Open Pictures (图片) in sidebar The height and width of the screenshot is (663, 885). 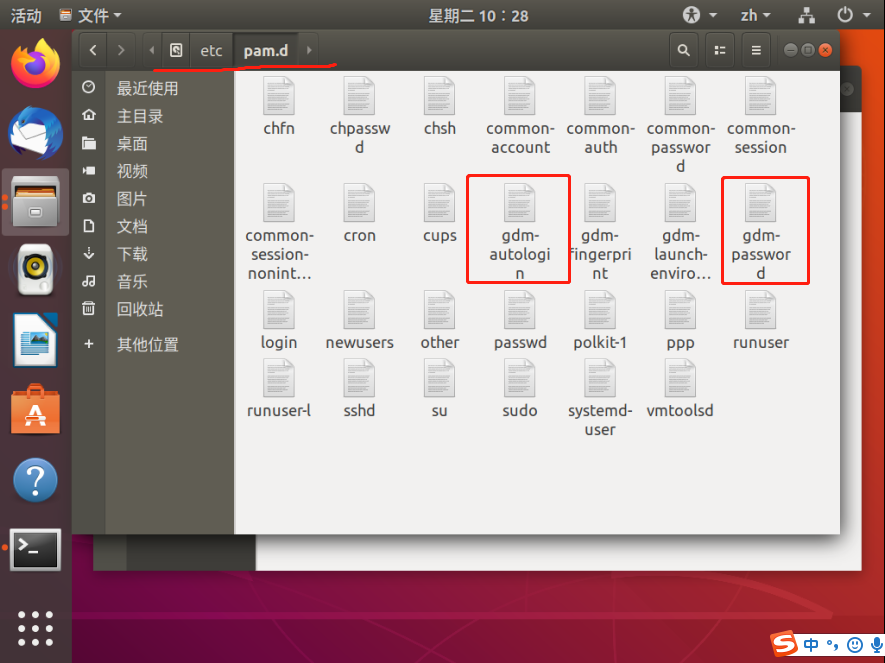(x=132, y=199)
